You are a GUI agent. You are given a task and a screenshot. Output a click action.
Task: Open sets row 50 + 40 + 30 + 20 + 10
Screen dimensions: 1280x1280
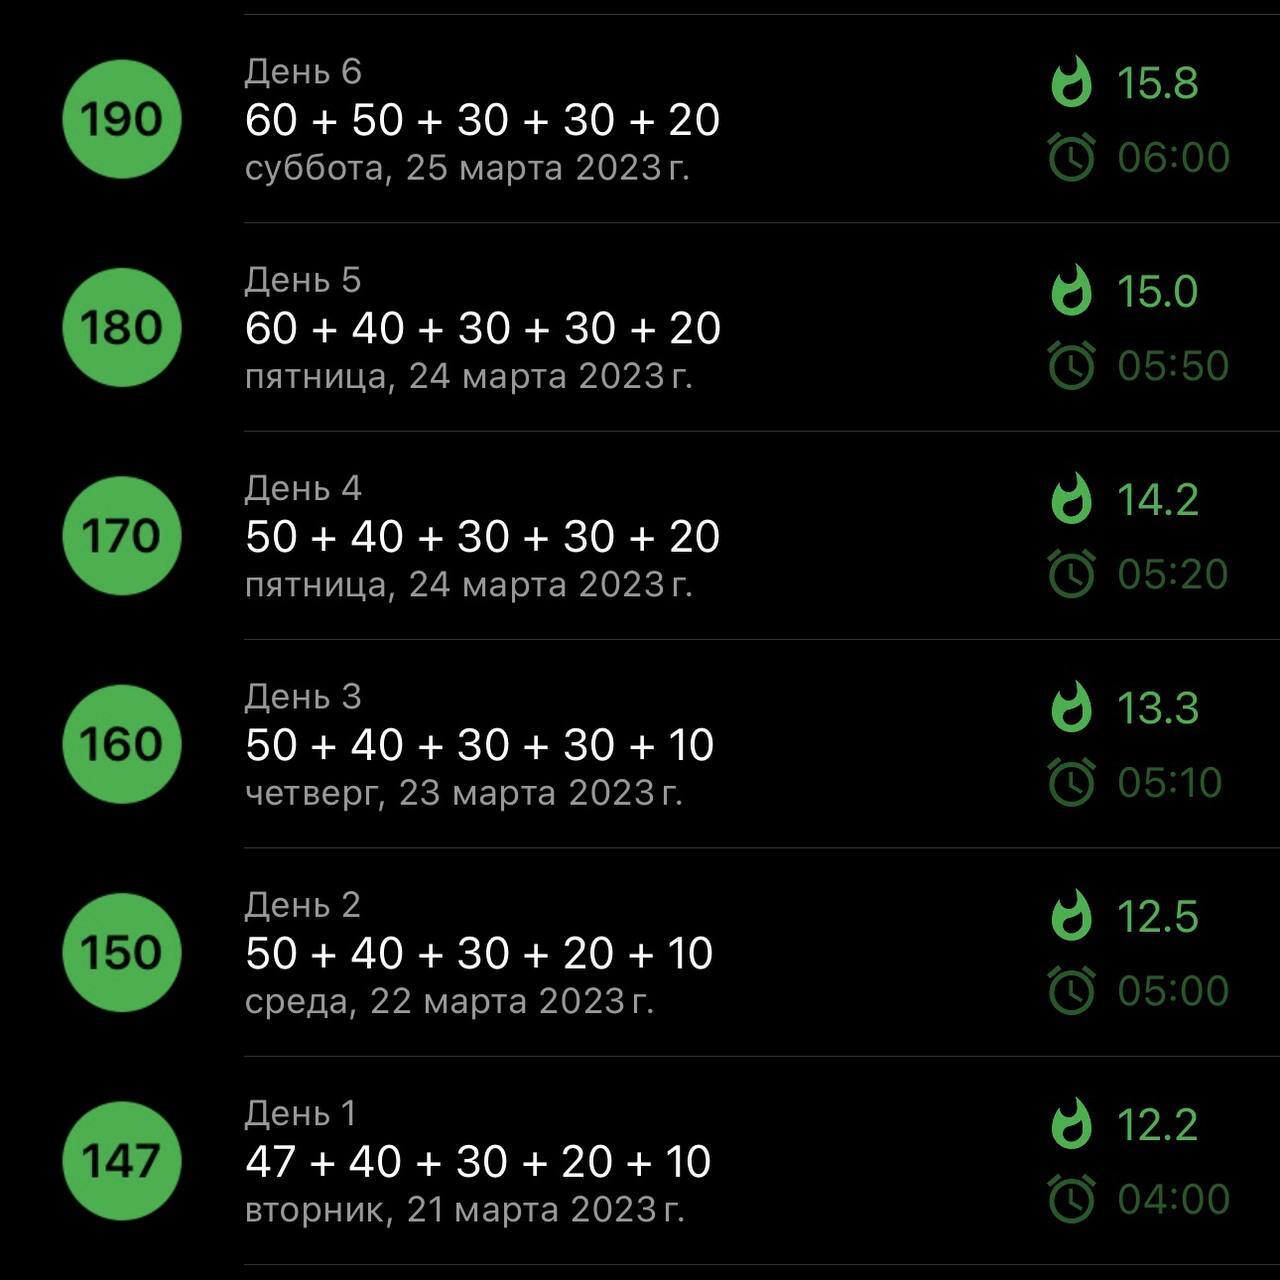pyautogui.click(x=479, y=953)
